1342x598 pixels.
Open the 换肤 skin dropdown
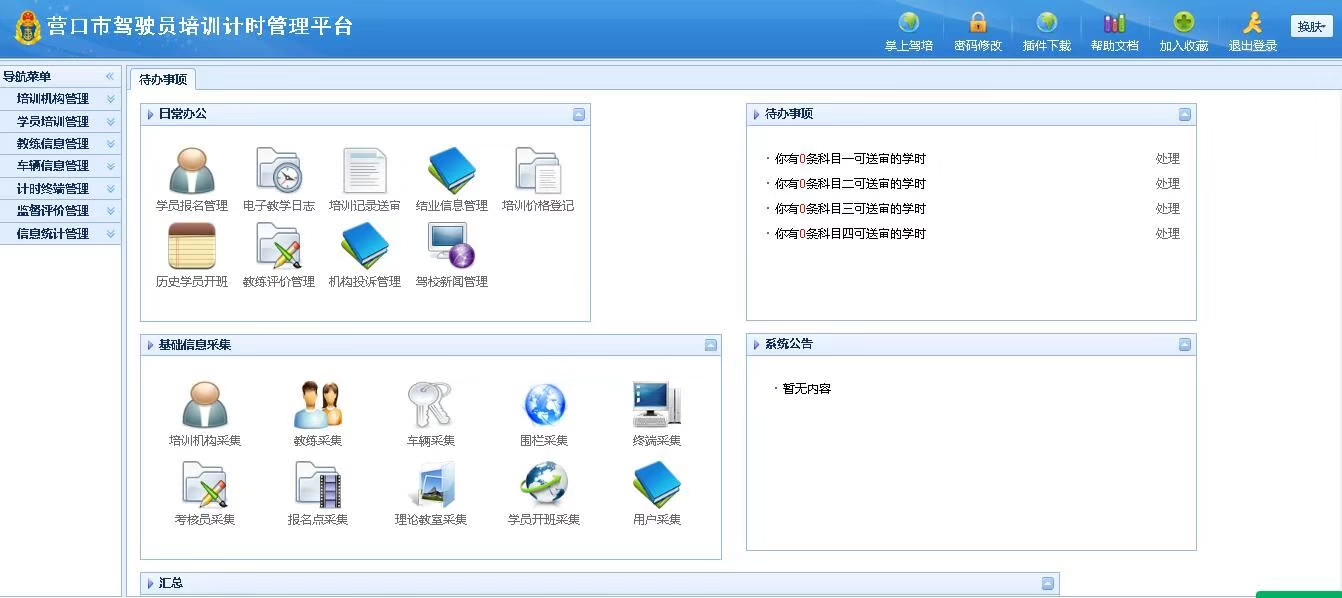coord(1312,27)
